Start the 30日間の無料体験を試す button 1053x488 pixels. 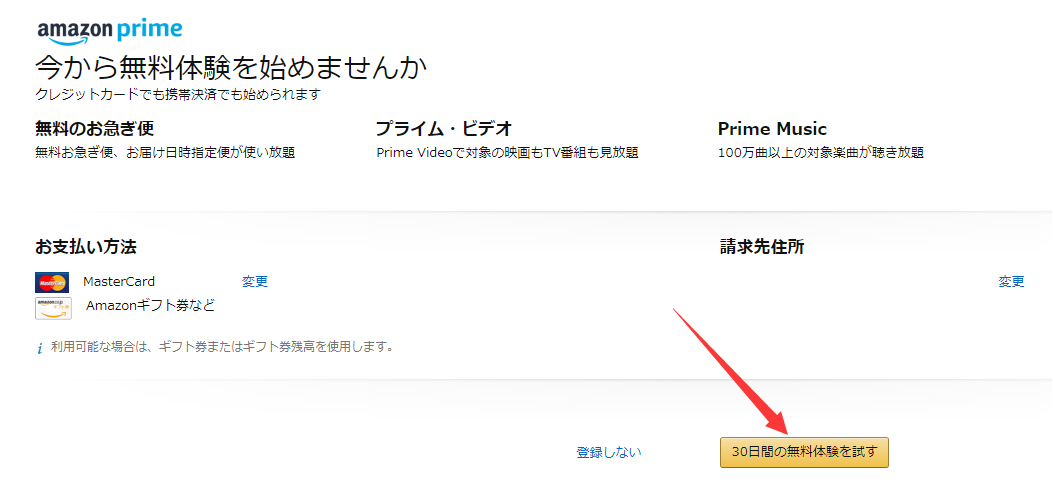pos(804,452)
